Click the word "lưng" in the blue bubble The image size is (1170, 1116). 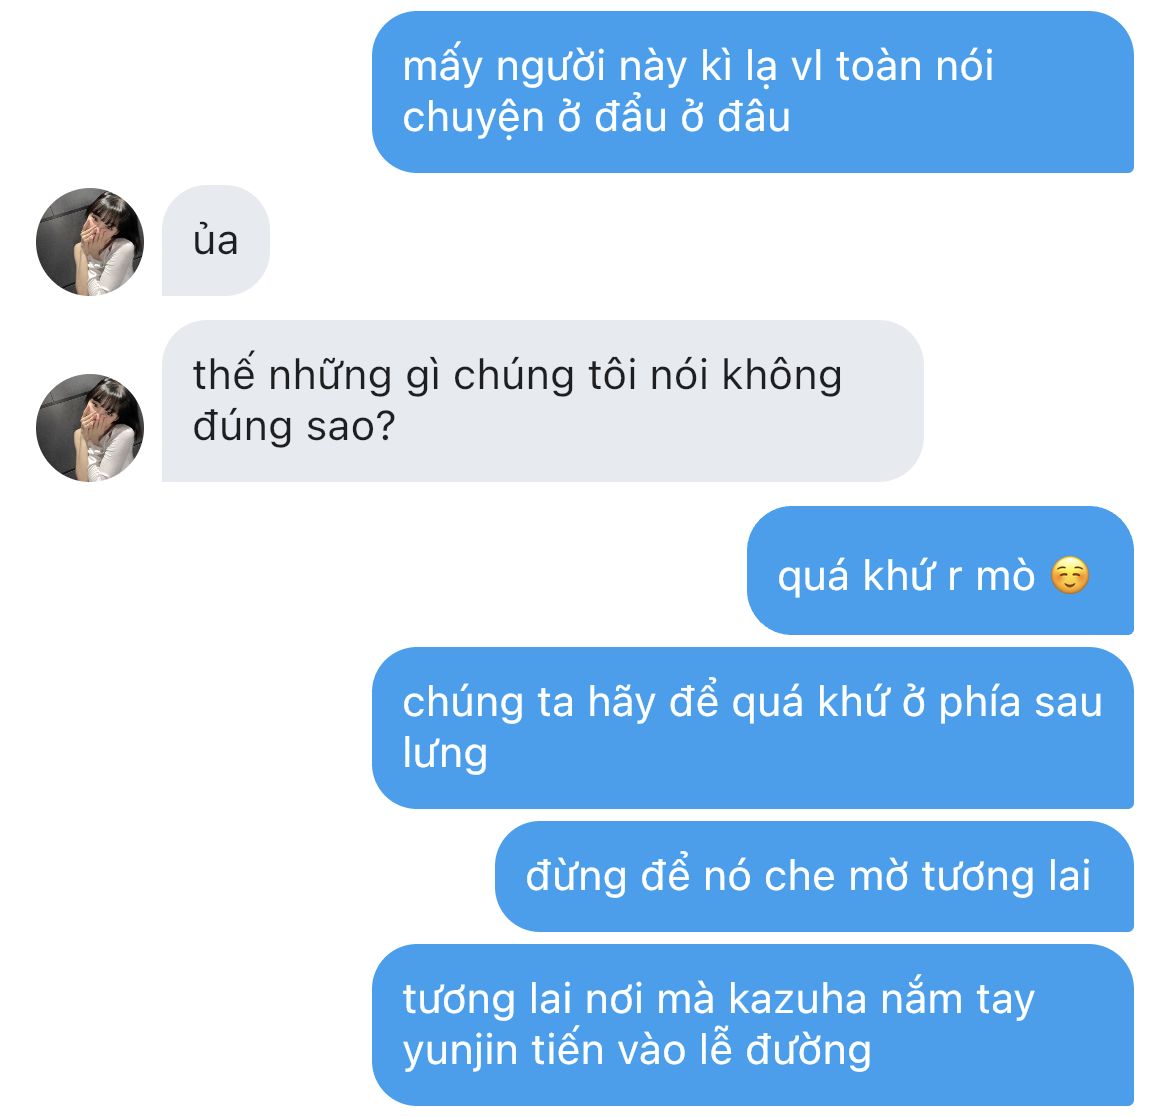point(445,754)
